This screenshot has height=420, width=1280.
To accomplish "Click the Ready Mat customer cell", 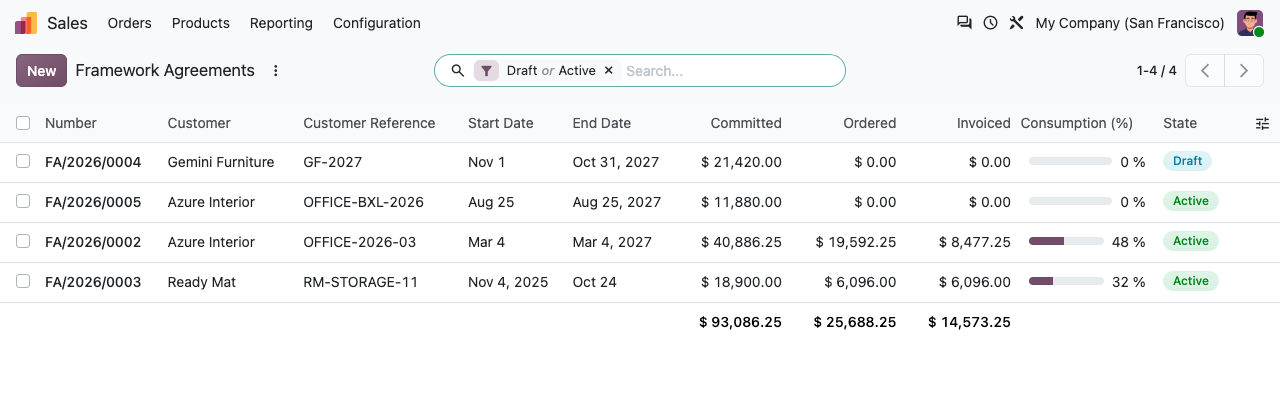I will pos(202,282).
